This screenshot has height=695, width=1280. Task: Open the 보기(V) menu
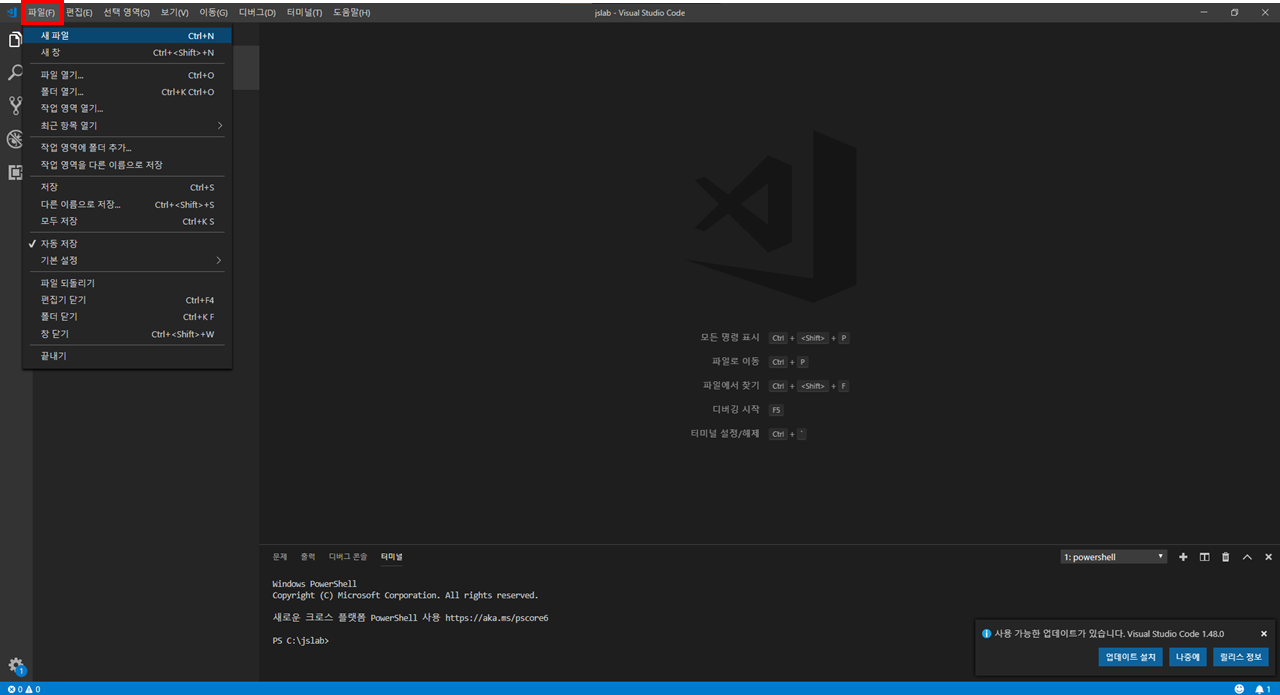point(175,12)
